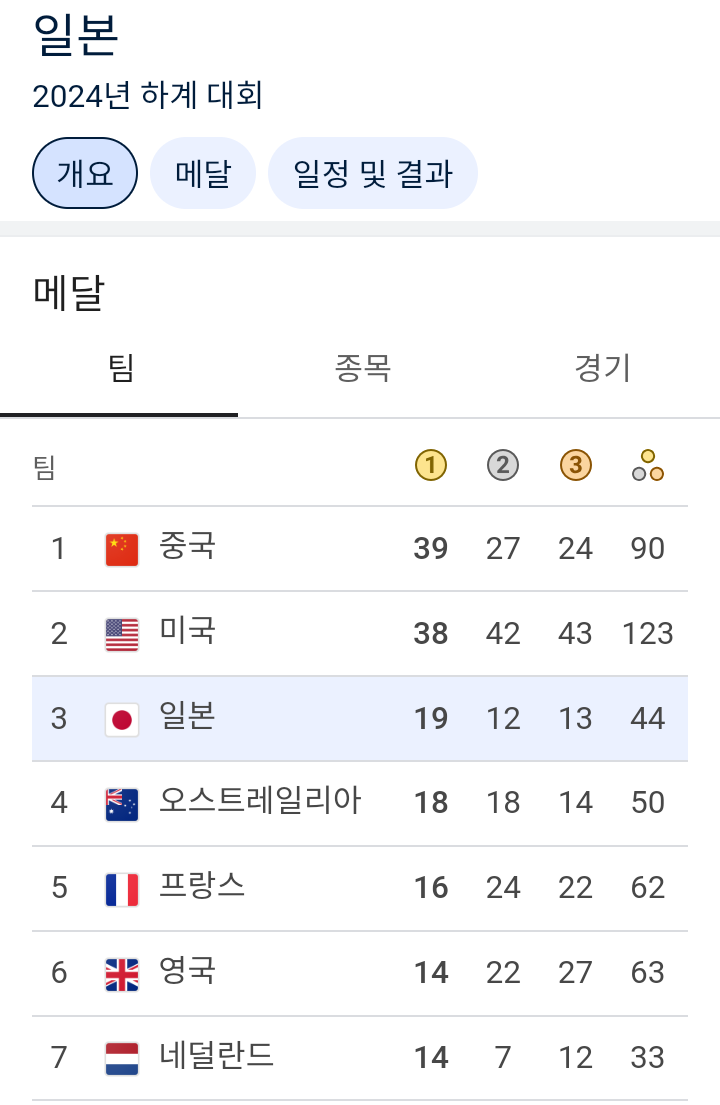Click the Japan flag icon
The width and height of the screenshot is (720, 1105).
tap(122, 719)
